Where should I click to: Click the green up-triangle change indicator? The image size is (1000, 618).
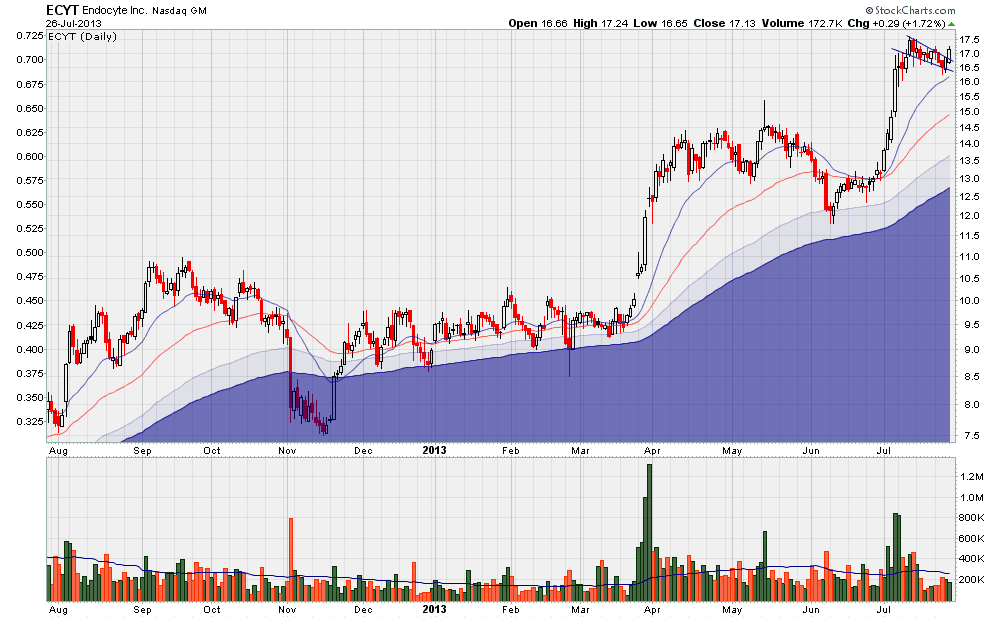click(952, 24)
